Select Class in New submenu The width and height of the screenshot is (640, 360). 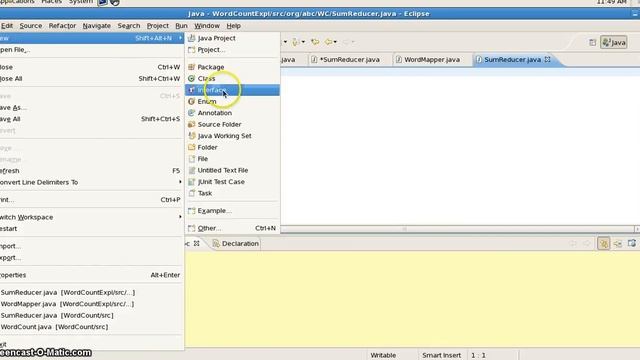(232, 78)
